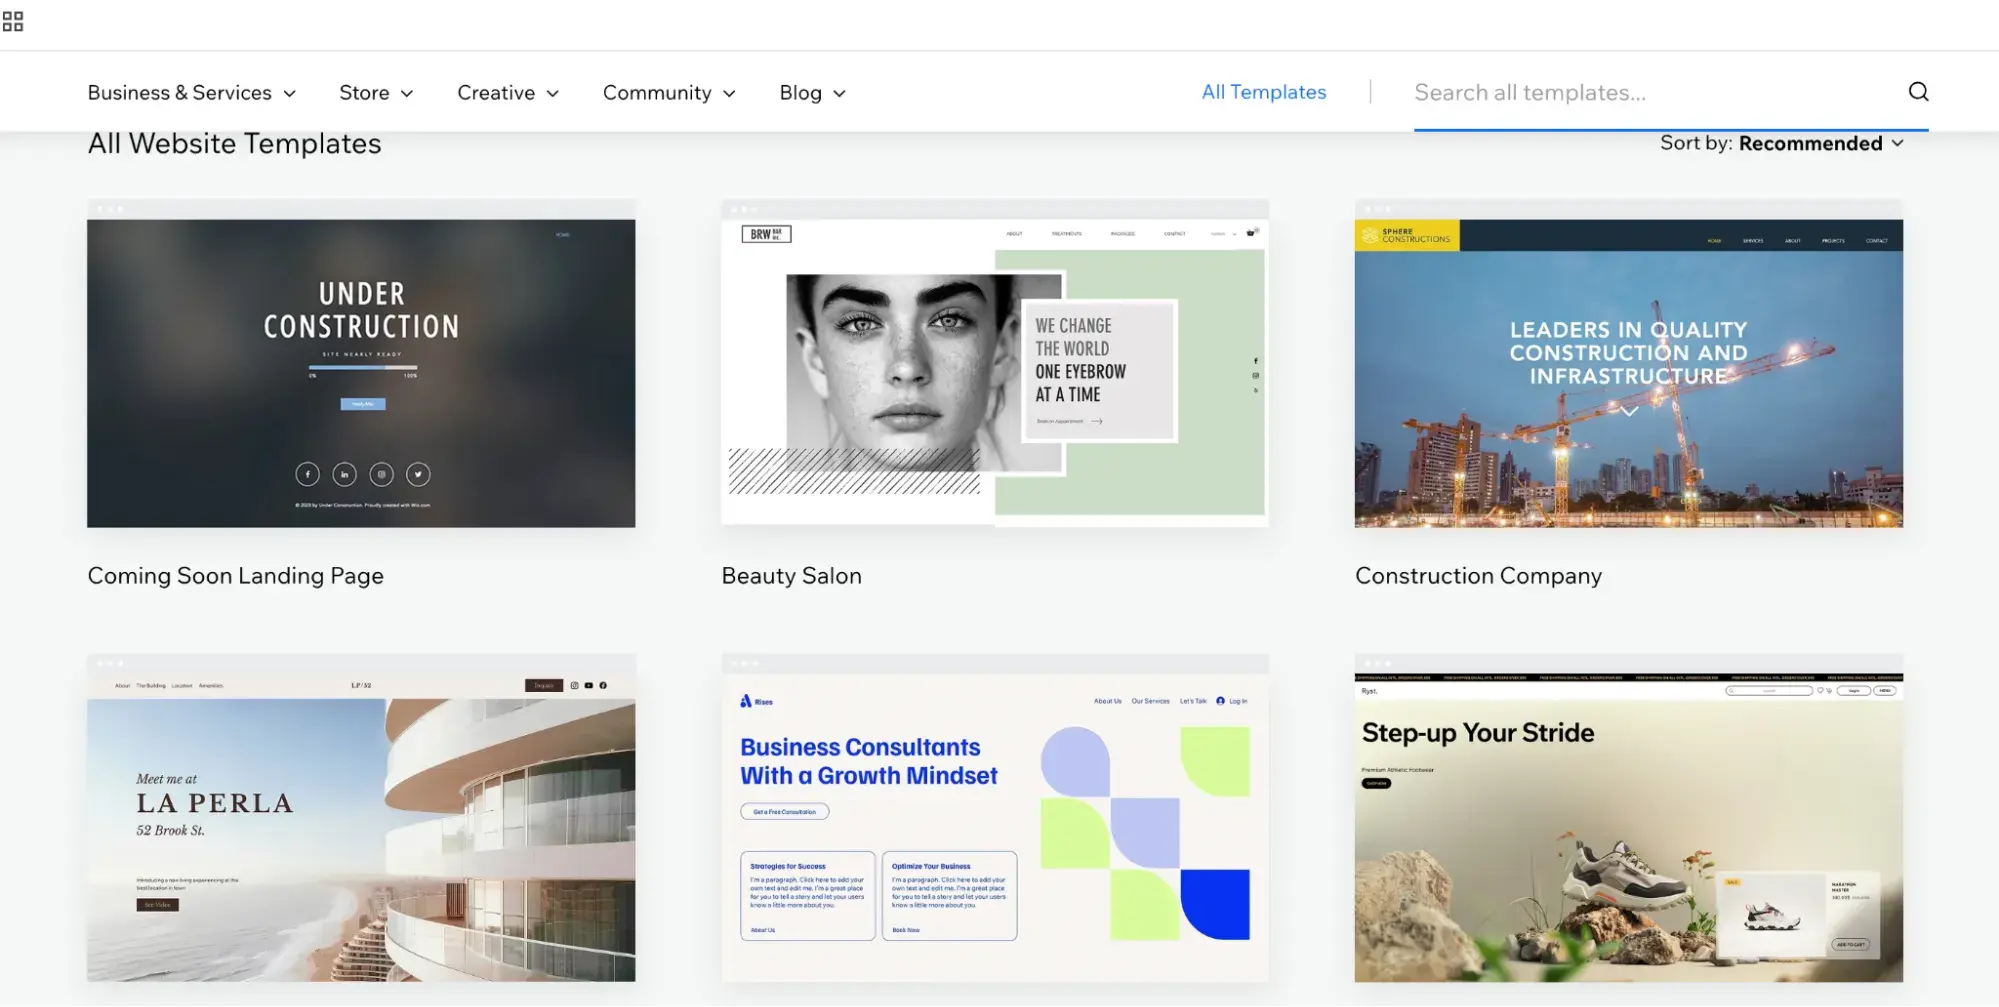The height and width of the screenshot is (1007, 1999).
Task: Click Facebook icon in Coming Soon template
Action: tap(307, 474)
